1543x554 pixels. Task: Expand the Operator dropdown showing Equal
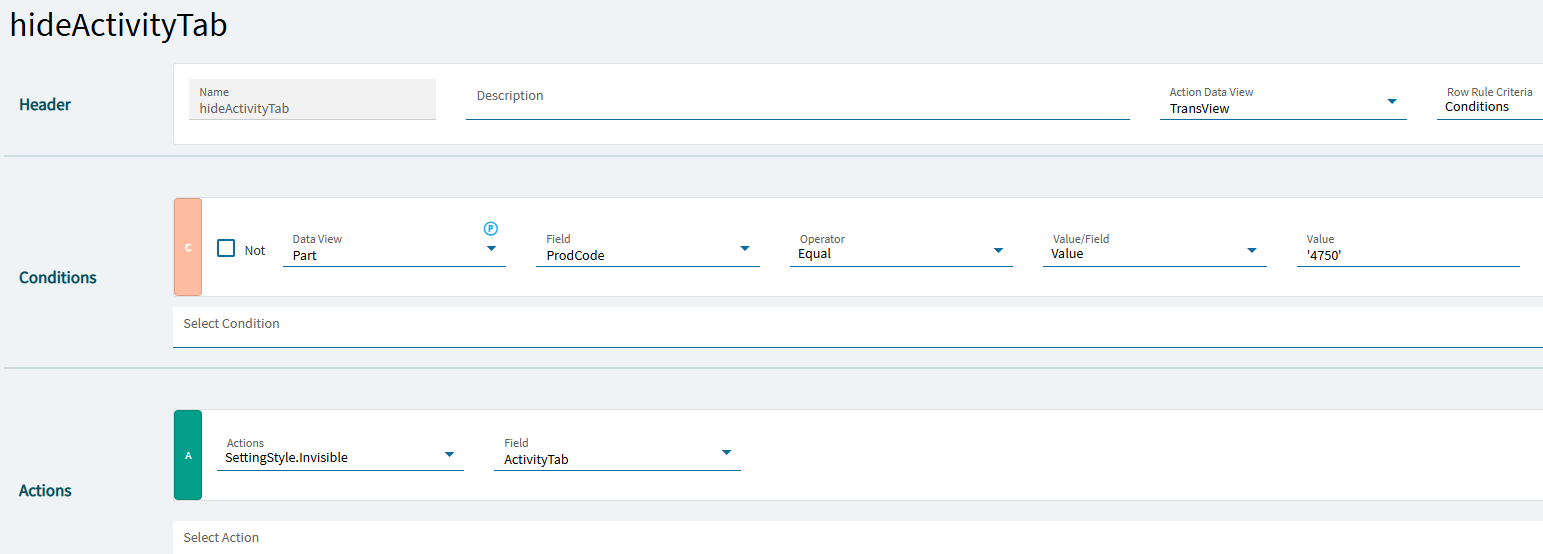[x=998, y=250]
